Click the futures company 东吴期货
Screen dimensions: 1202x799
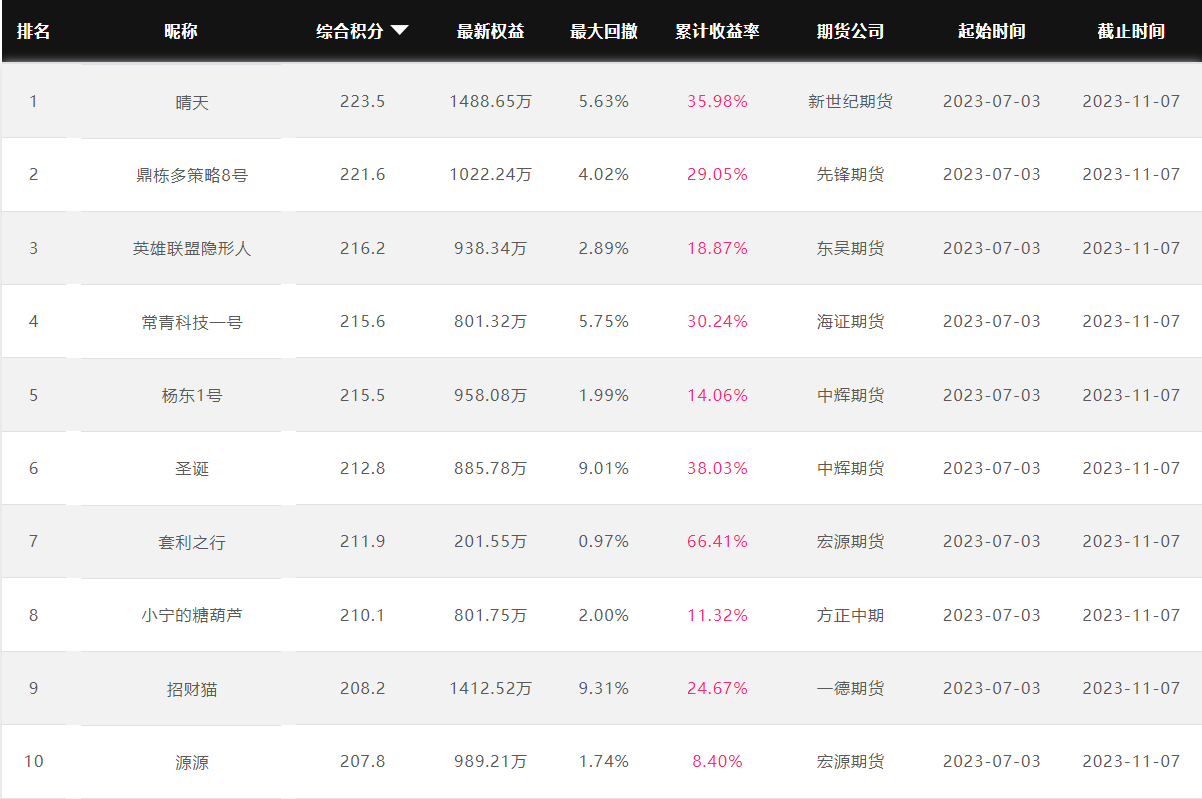coord(851,248)
